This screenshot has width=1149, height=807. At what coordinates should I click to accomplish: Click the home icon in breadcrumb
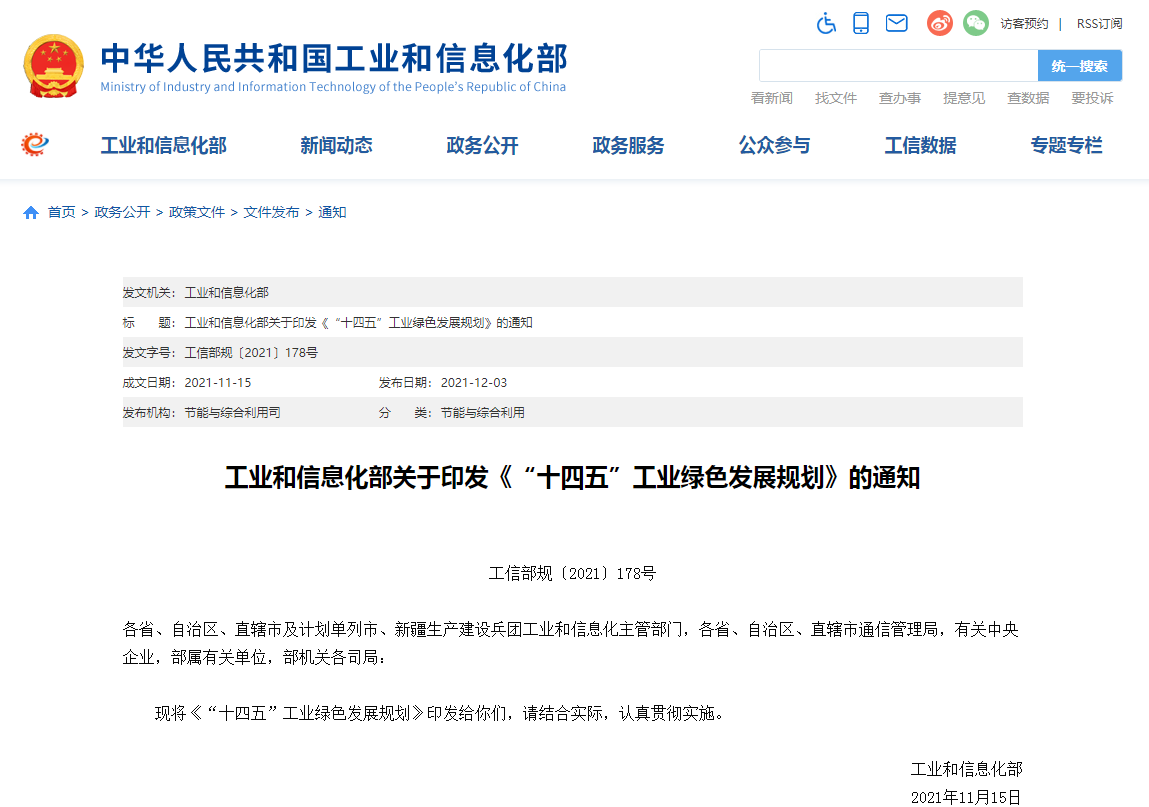(x=31, y=213)
